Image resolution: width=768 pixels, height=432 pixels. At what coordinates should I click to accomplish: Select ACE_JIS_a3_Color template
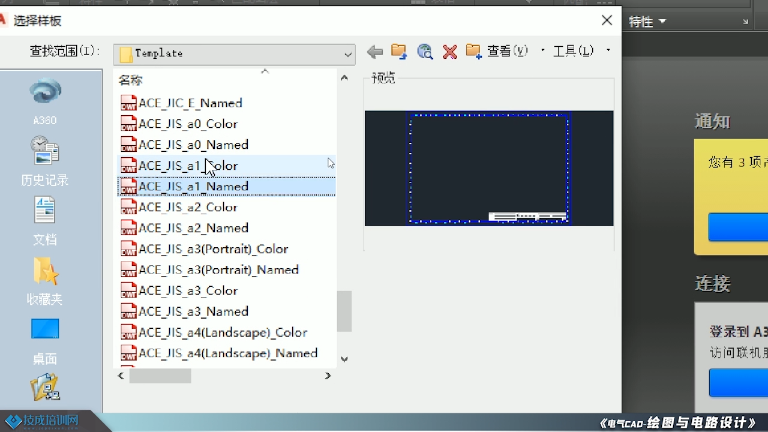(188, 290)
